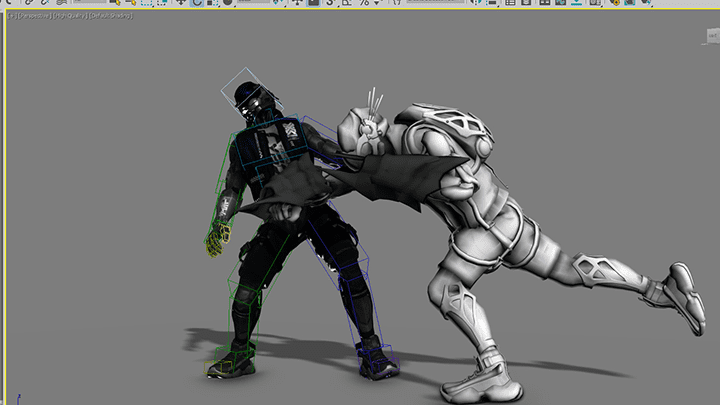Toggle the 3D Snaps button

point(330,3)
